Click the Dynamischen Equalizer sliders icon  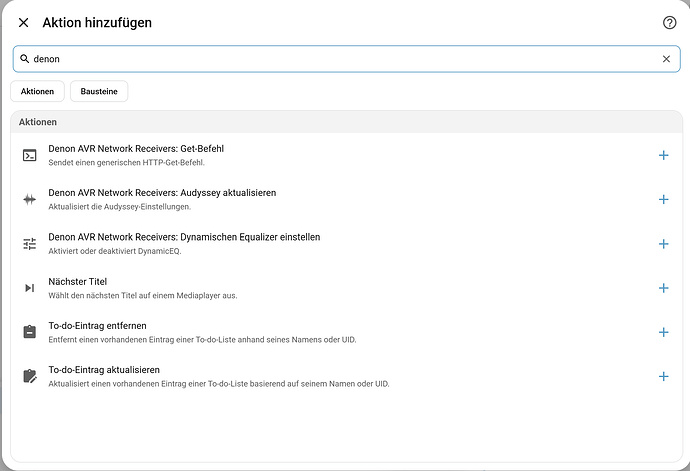point(29,244)
